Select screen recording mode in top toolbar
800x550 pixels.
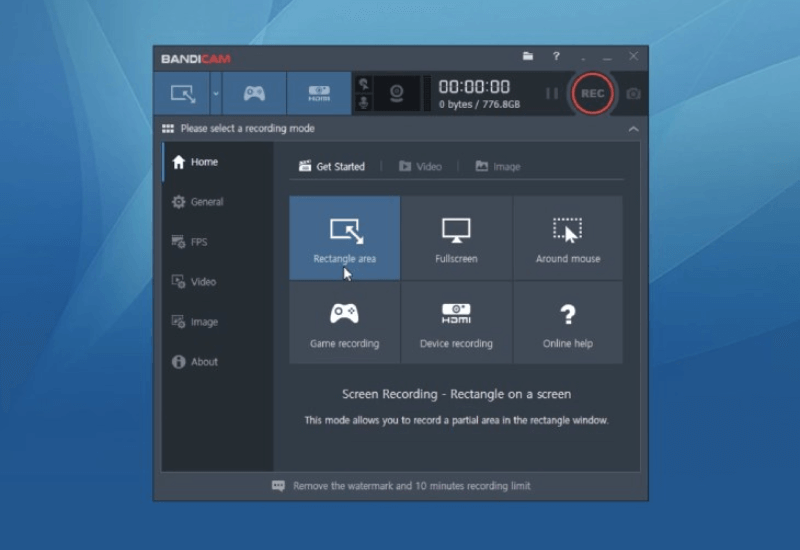[182, 93]
